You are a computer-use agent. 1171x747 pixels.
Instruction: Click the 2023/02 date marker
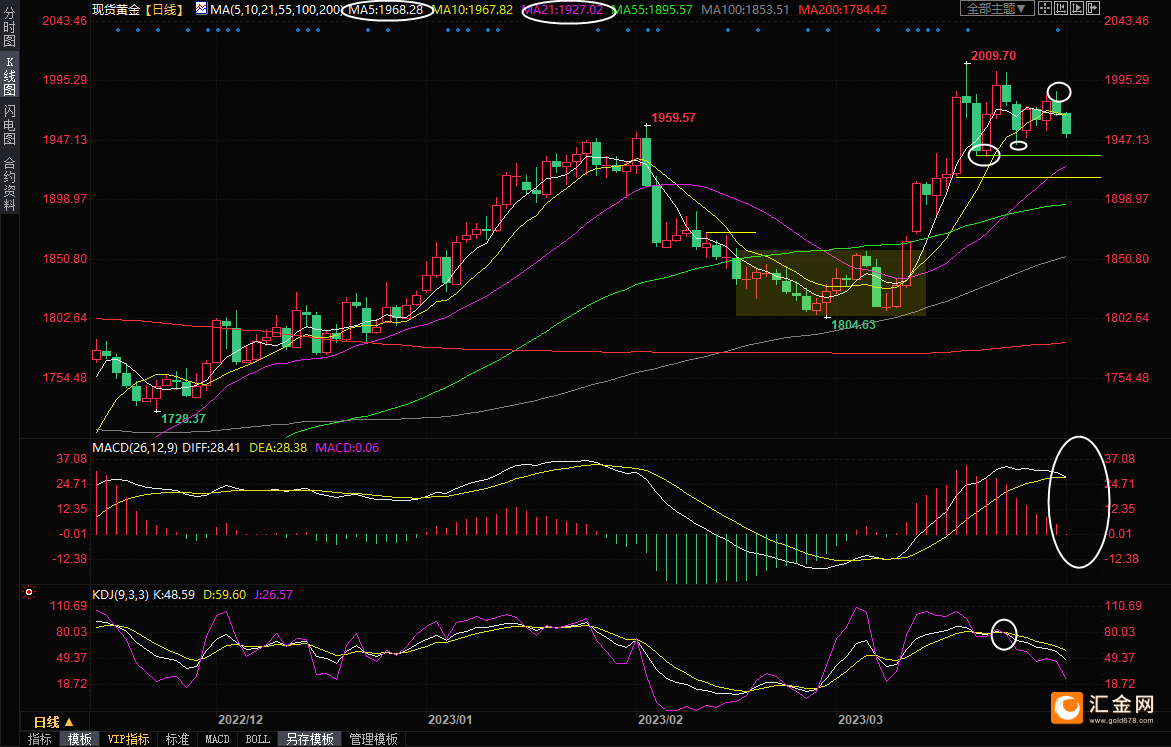(x=660, y=720)
